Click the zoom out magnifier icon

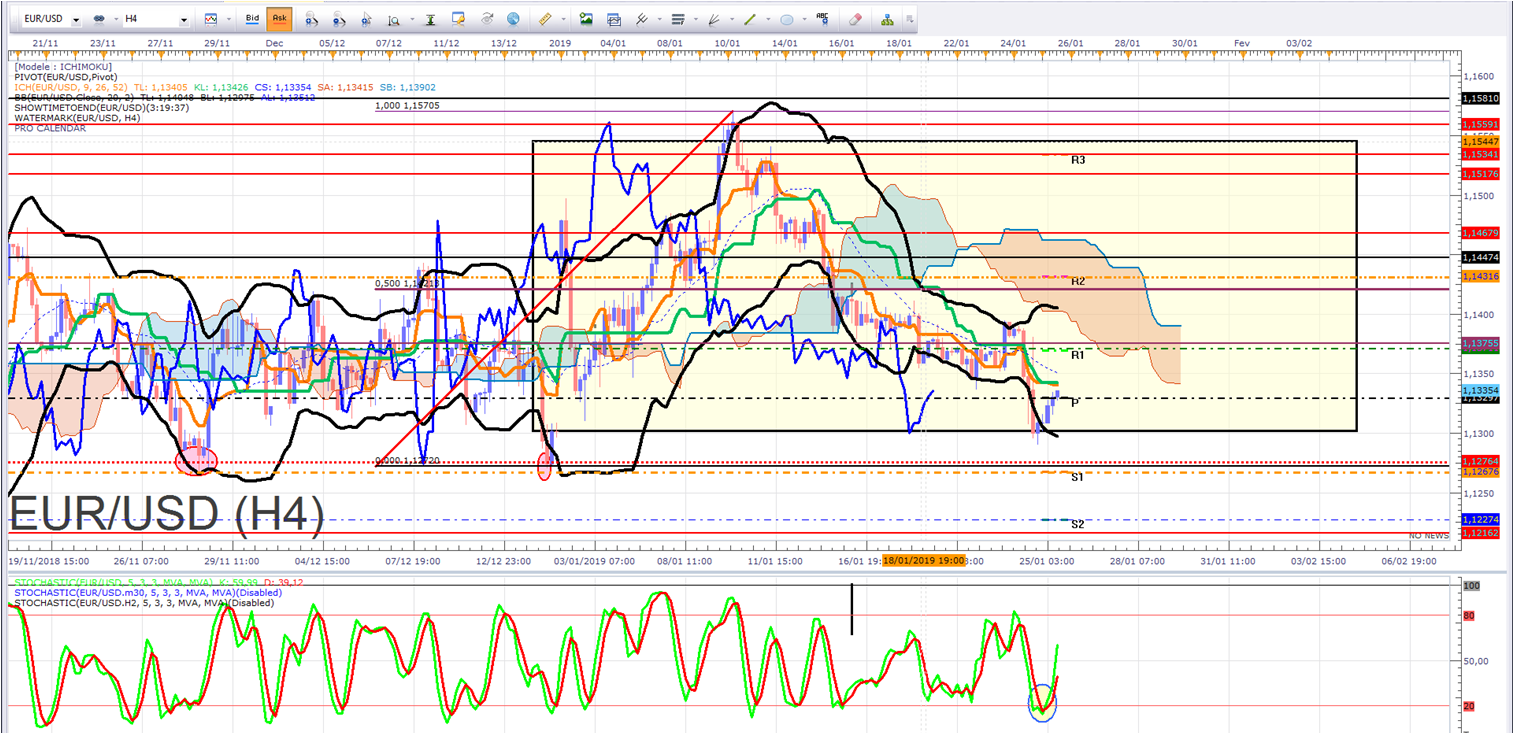click(341, 19)
